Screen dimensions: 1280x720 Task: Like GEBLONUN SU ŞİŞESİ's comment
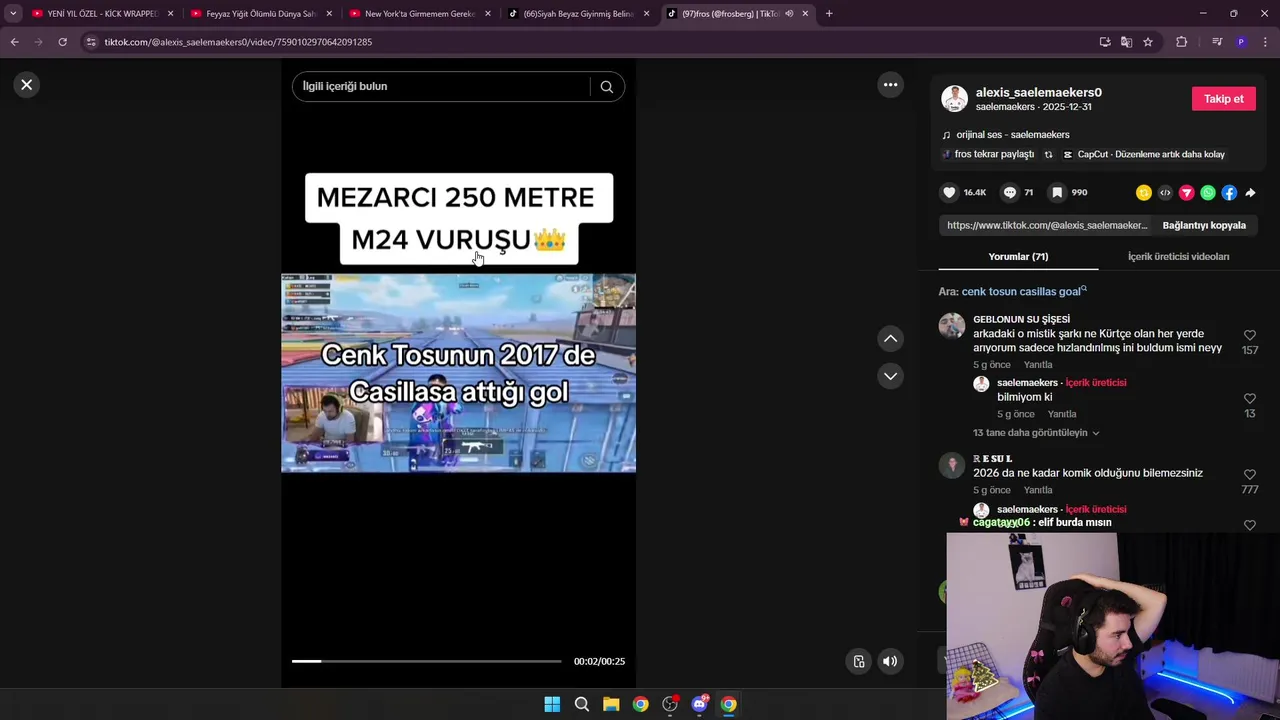(x=1250, y=336)
